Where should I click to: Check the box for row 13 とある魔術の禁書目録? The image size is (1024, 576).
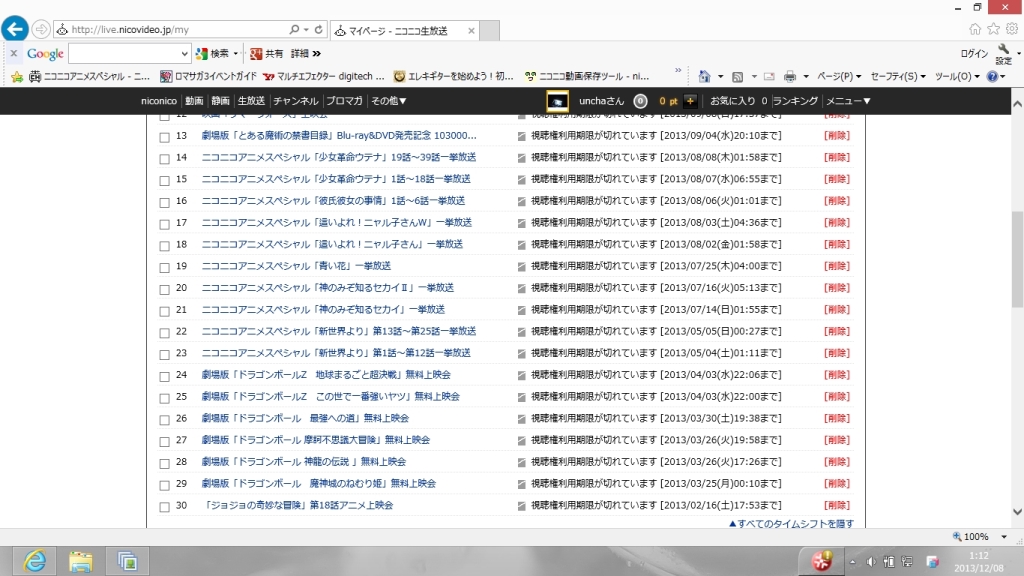pyautogui.click(x=165, y=137)
